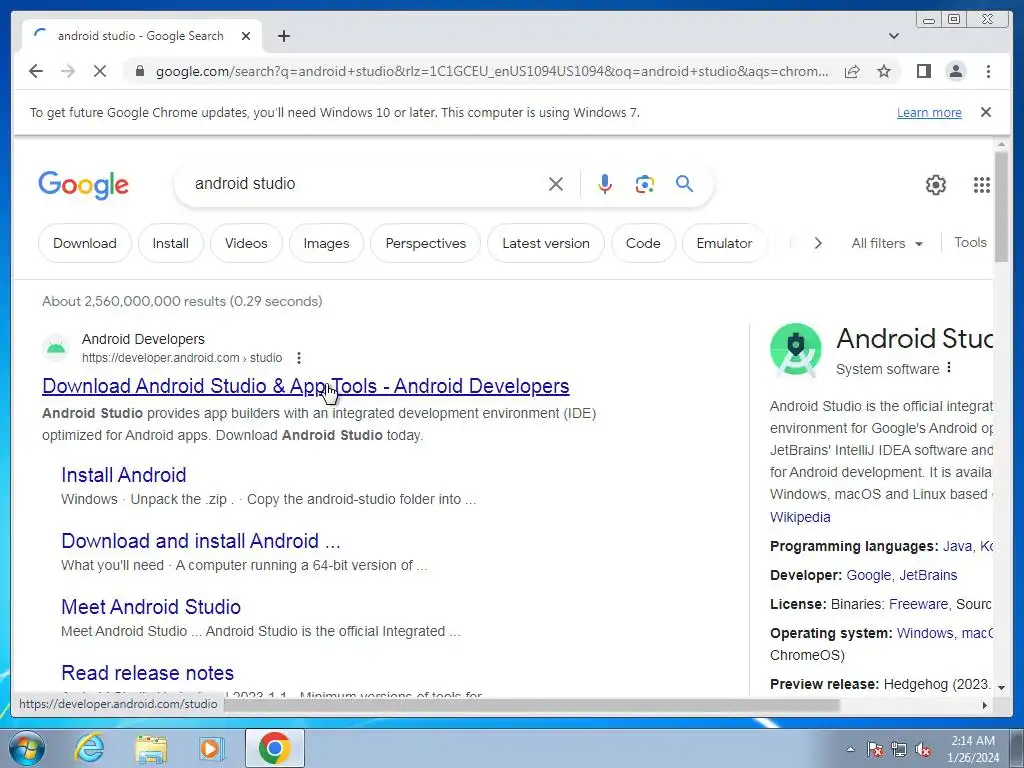
Task: Search by image with Google Lens
Action: click(x=645, y=184)
